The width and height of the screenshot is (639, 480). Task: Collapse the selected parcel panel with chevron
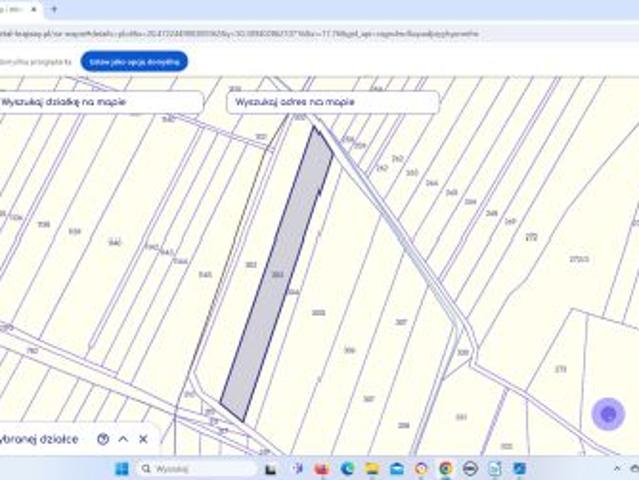pos(123,438)
